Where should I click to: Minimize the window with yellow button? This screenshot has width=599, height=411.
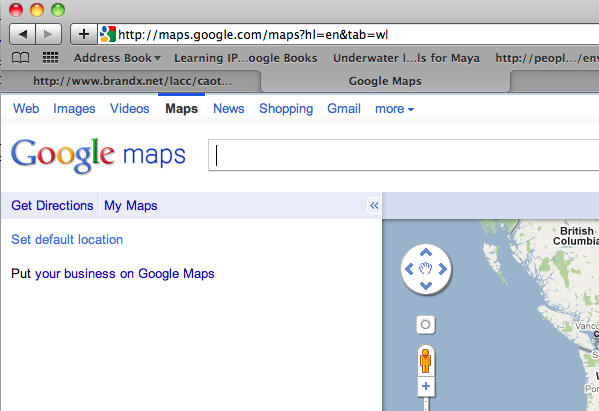tap(37, 10)
